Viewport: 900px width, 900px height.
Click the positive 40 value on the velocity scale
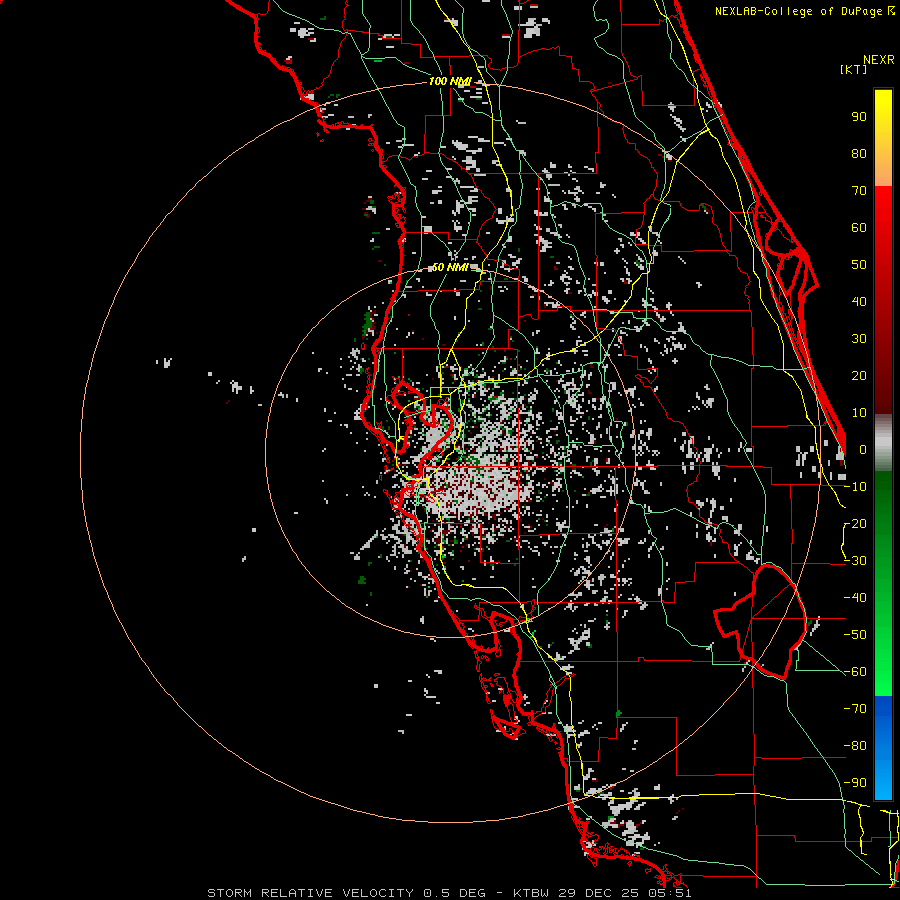pos(859,302)
